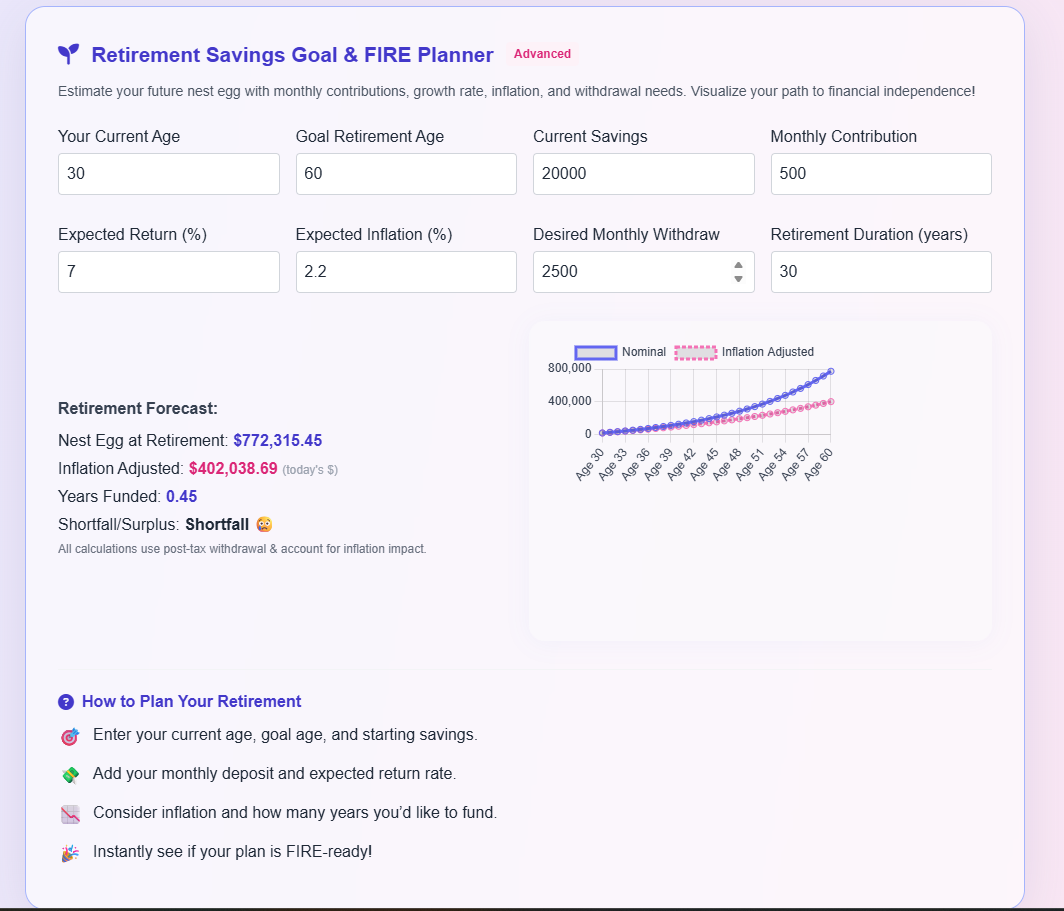Click into the Monthly Contribution field
The image size is (1064, 911).
pyautogui.click(x=880, y=174)
